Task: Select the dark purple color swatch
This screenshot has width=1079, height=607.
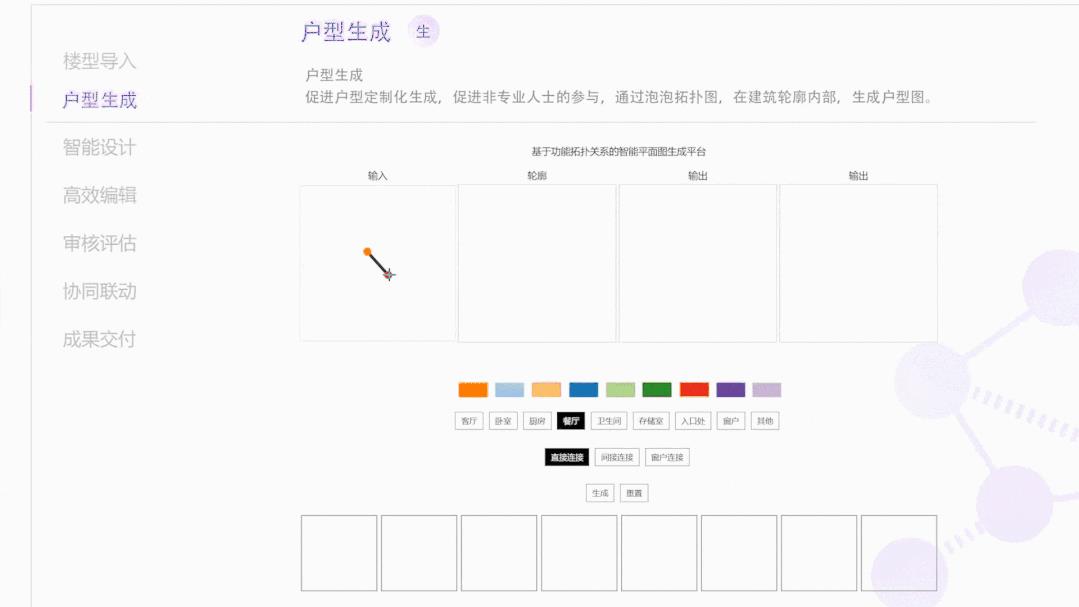Action: point(731,390)
